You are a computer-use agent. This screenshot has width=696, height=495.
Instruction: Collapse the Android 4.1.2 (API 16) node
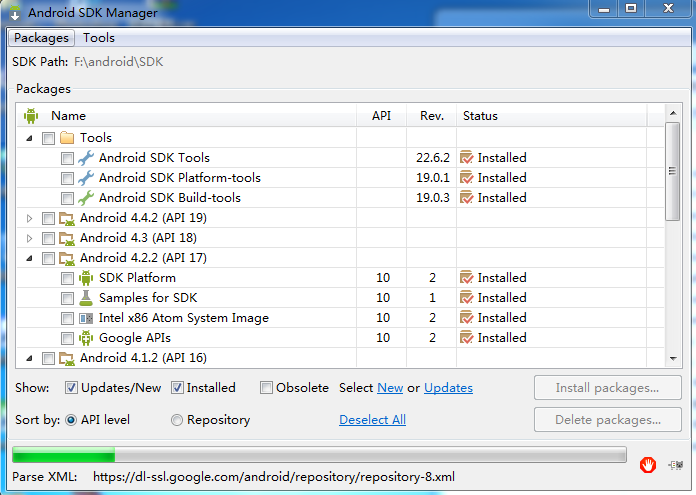[29, 358]
